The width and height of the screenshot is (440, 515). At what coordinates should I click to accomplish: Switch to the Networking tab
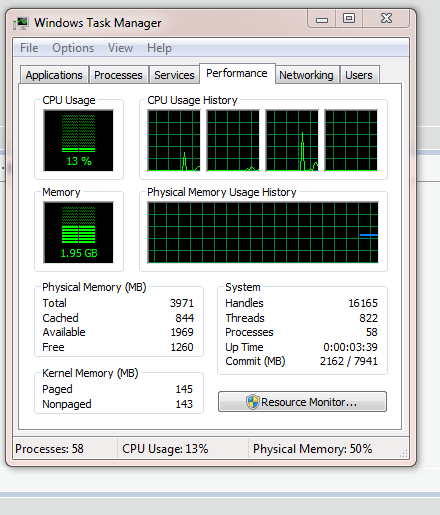(306, 75)
